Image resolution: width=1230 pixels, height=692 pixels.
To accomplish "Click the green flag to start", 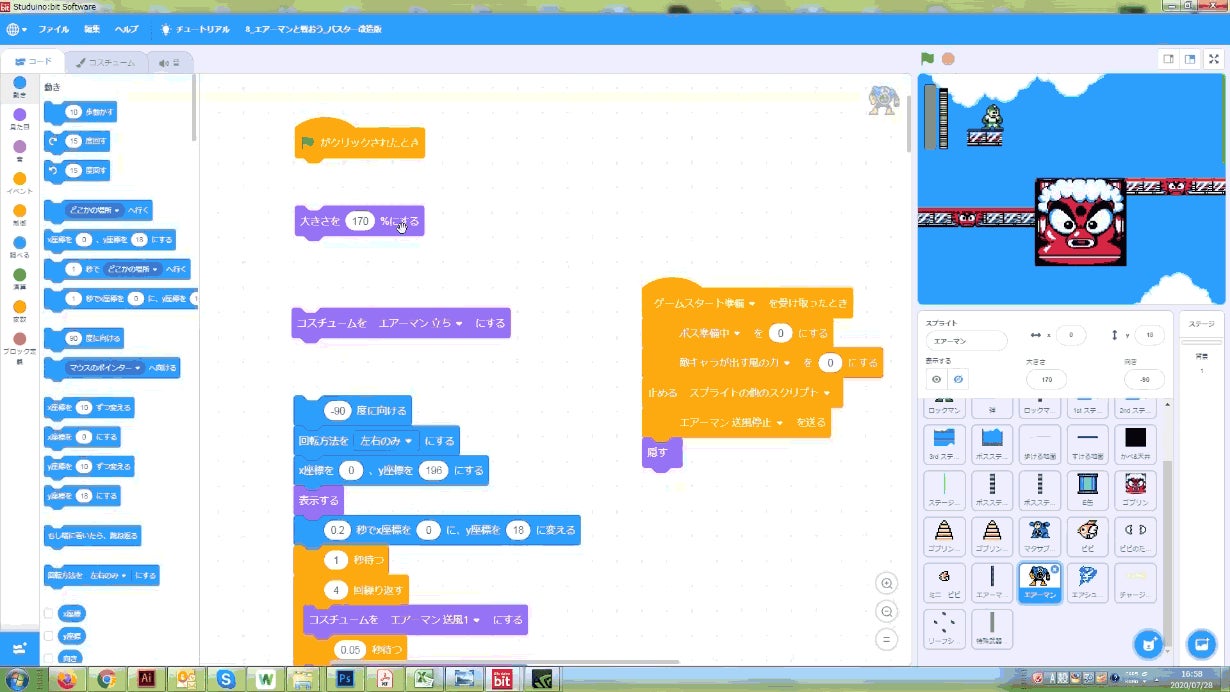I will tap(927, 59).
